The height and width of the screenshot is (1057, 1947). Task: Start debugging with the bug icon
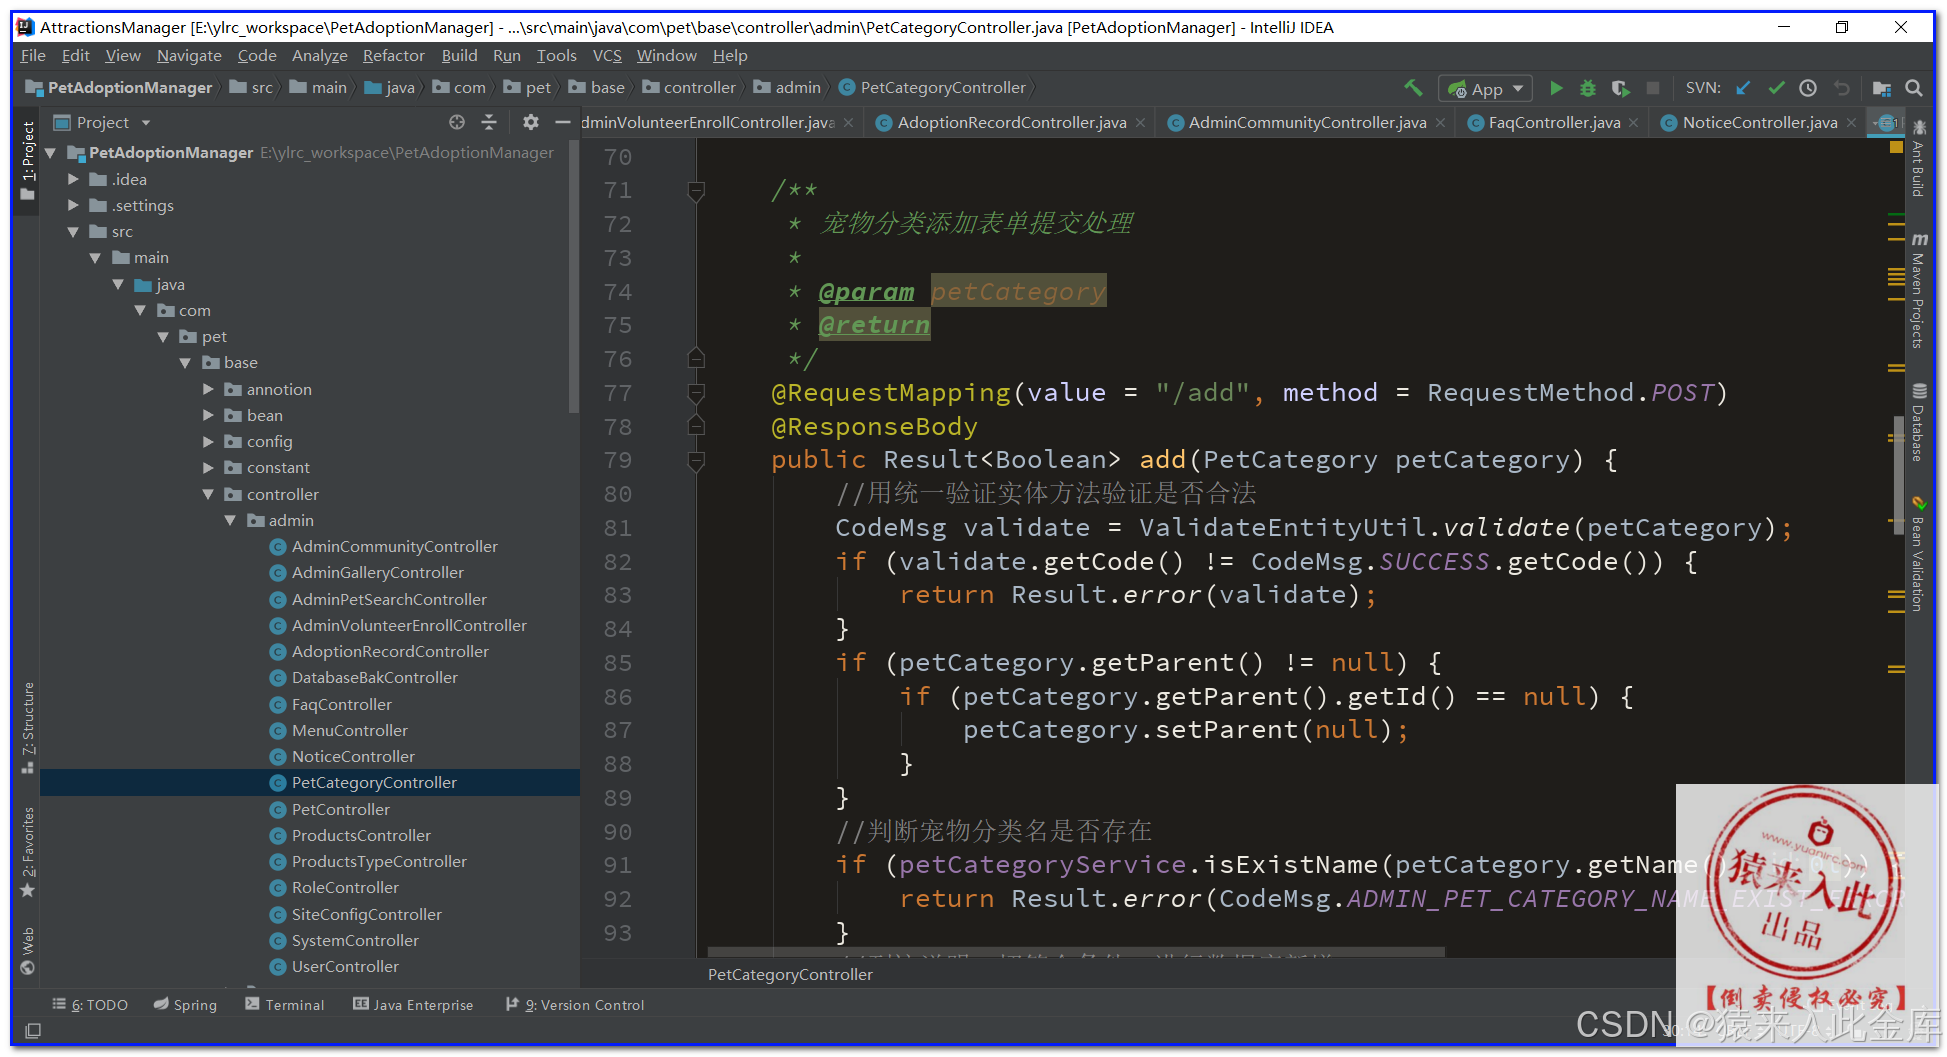(x=1587, y=88)
